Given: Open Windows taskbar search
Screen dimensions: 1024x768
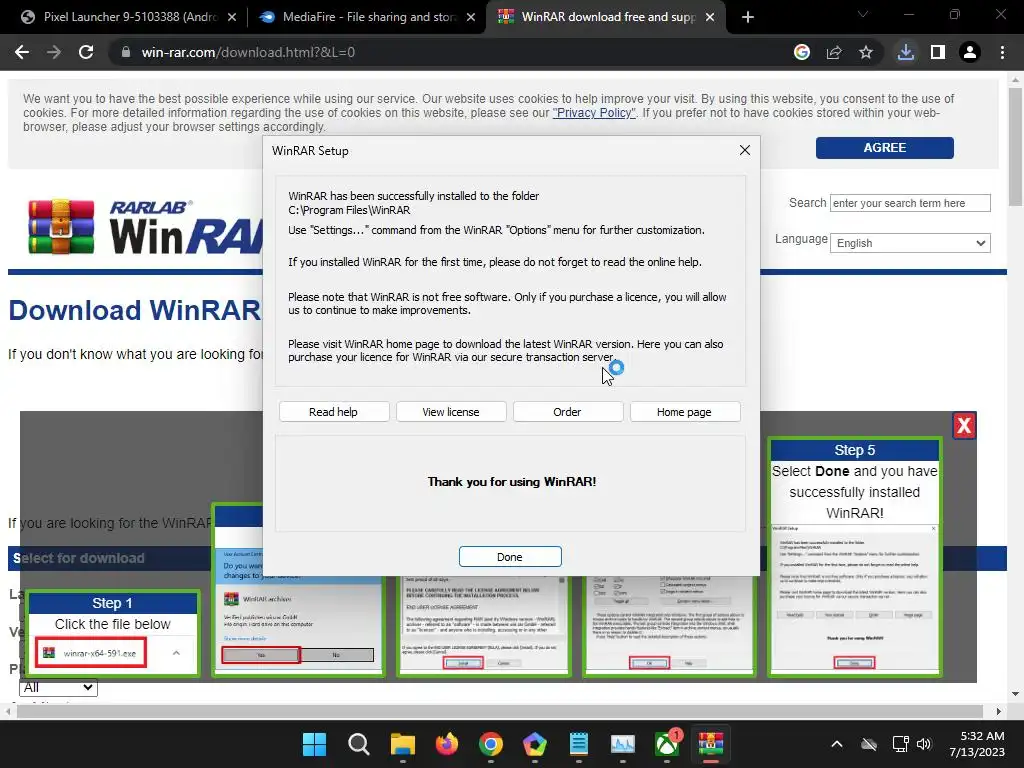Looking at the screenshot, I should point(359,744).
